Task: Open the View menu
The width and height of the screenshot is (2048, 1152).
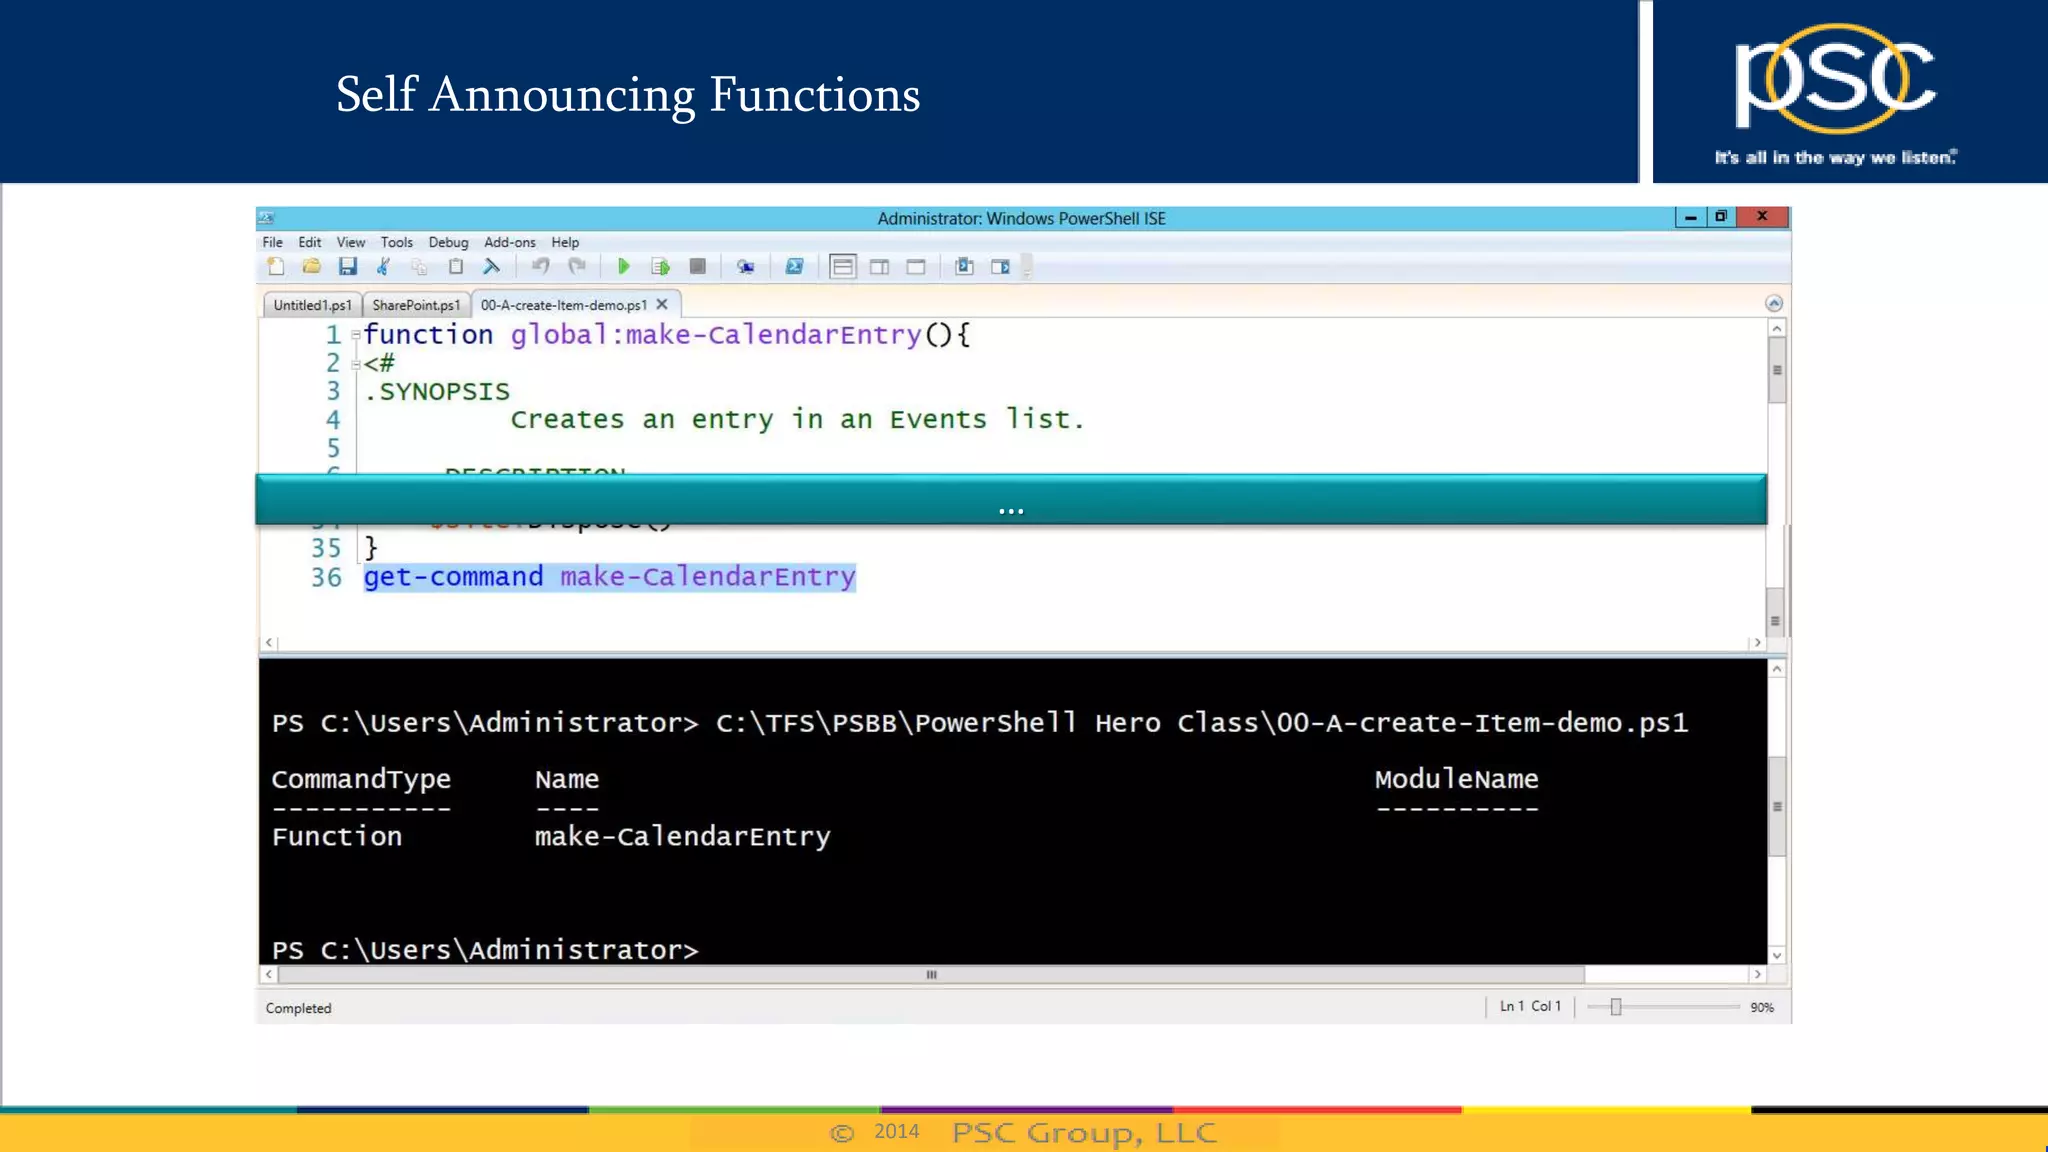Action: [x=351, y=242]
